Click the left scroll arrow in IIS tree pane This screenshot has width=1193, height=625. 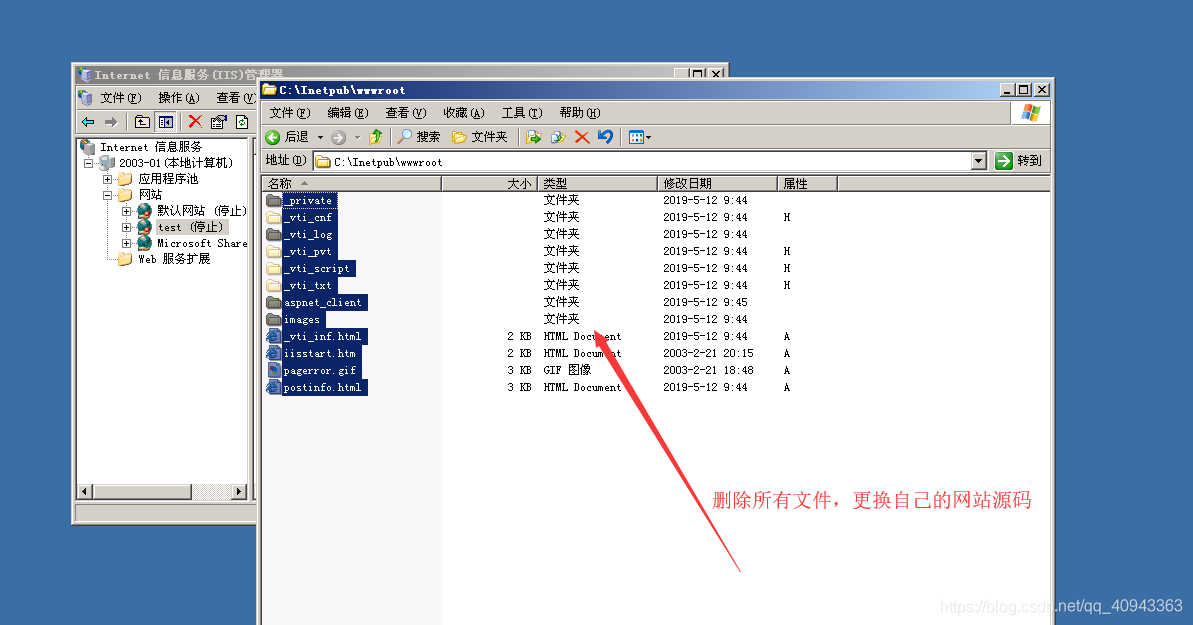pyautogui.click(x=85, y=492)
